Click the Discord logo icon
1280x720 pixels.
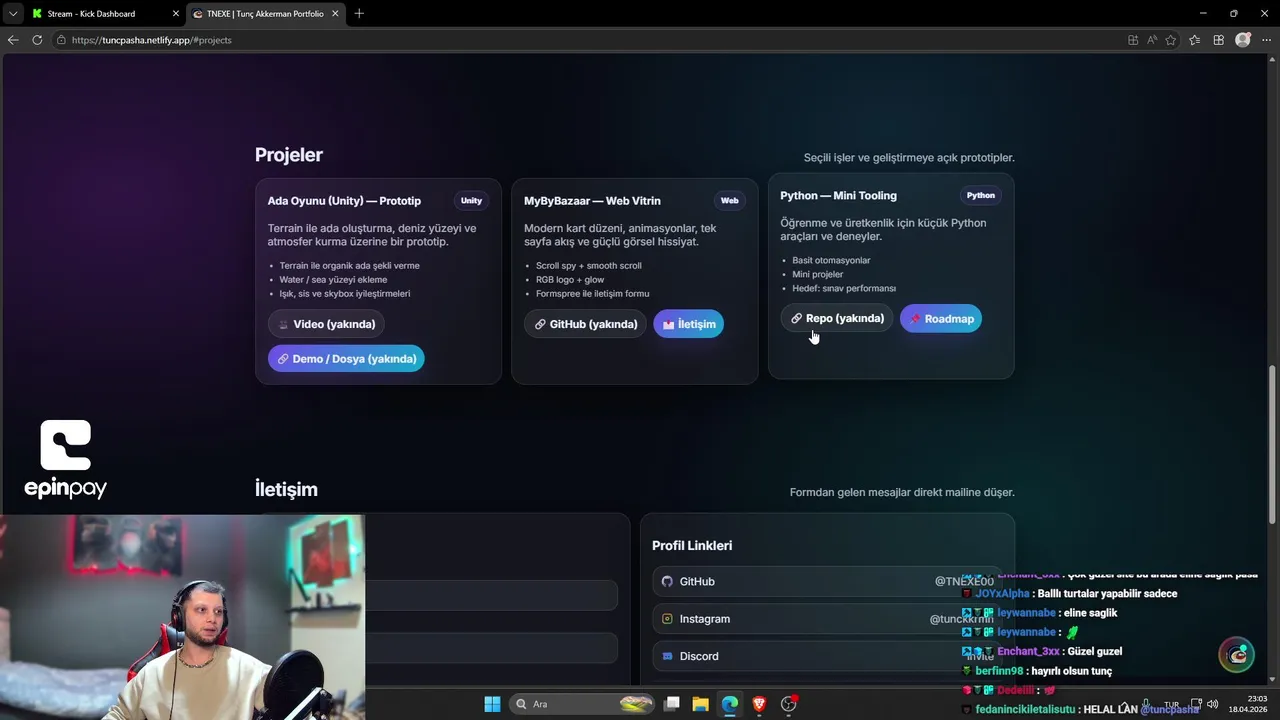coord(667,656)
